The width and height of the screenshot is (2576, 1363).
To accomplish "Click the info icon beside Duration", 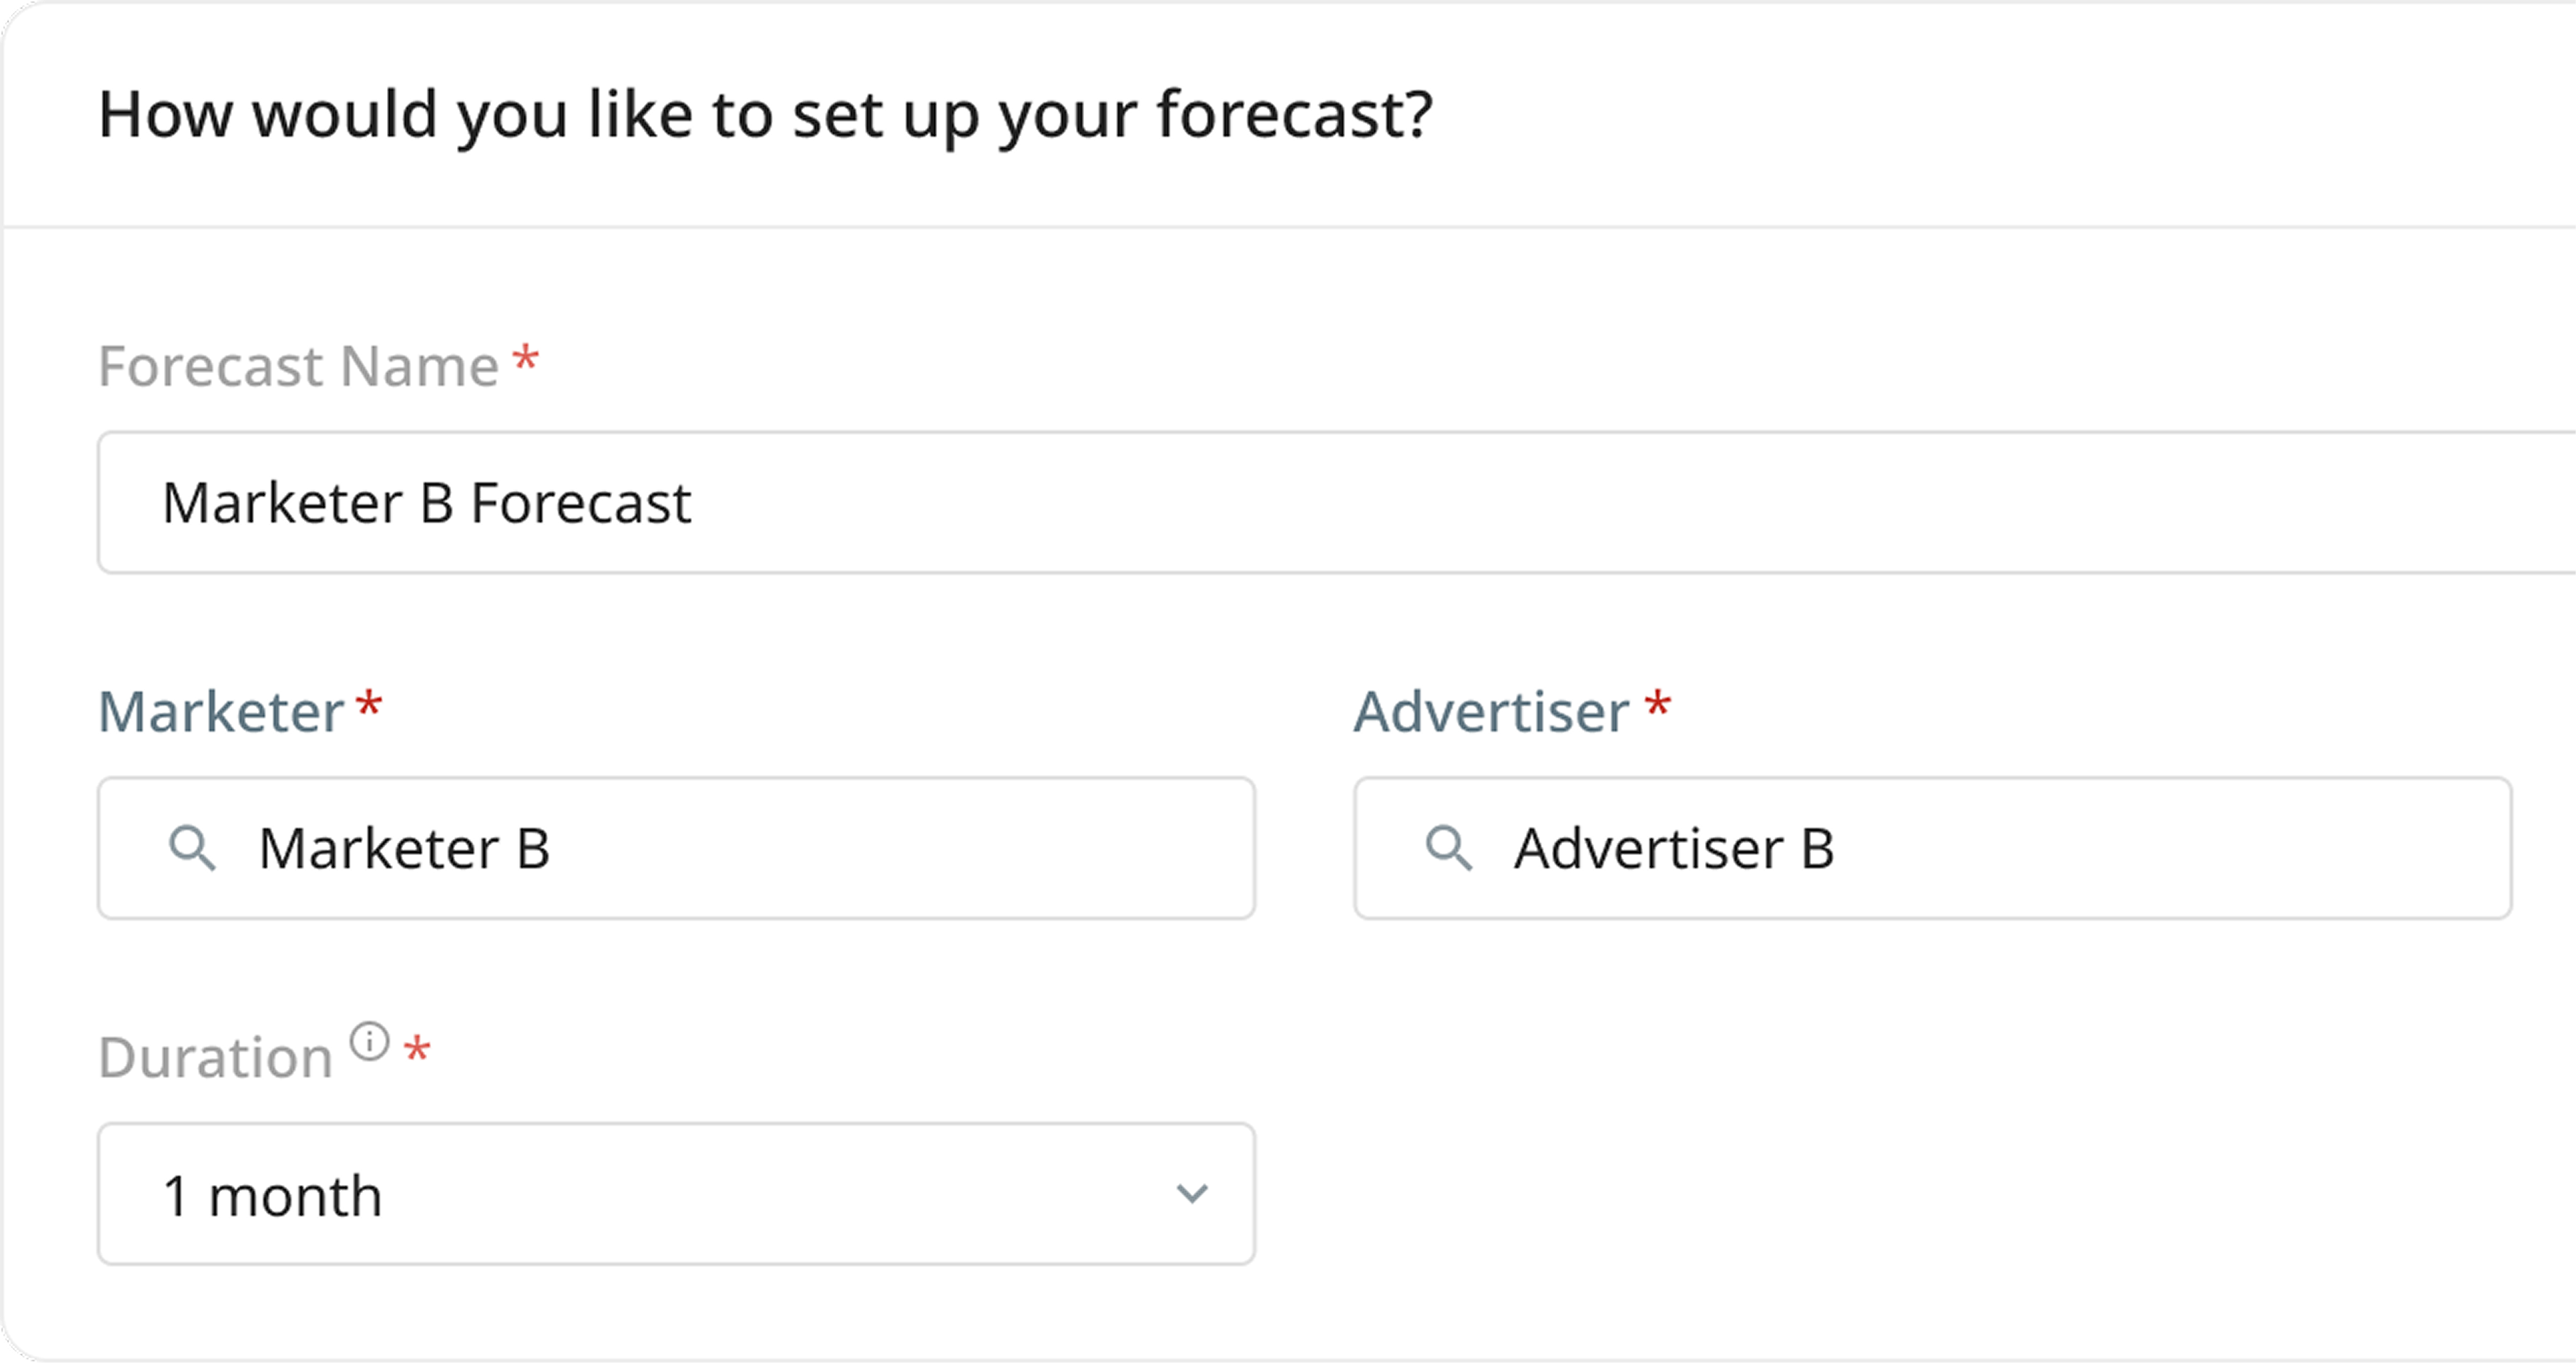I will [369, 1042].
